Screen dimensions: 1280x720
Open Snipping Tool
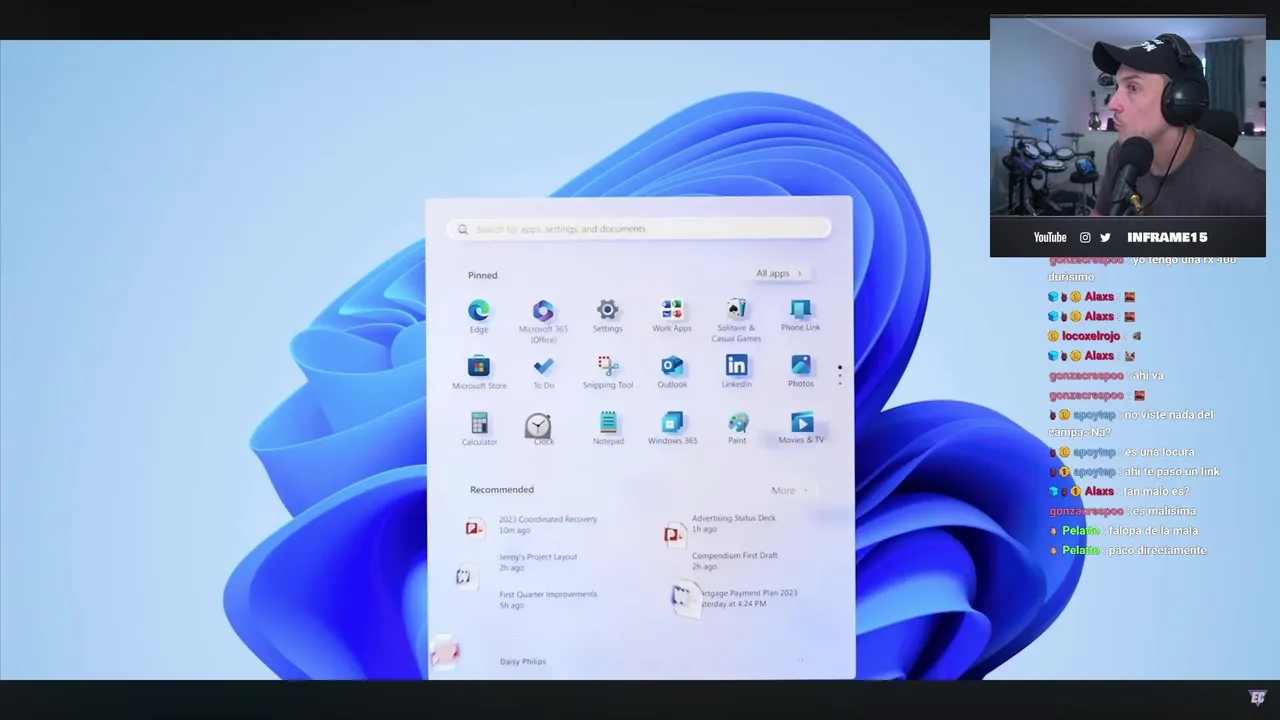(607, 372)
